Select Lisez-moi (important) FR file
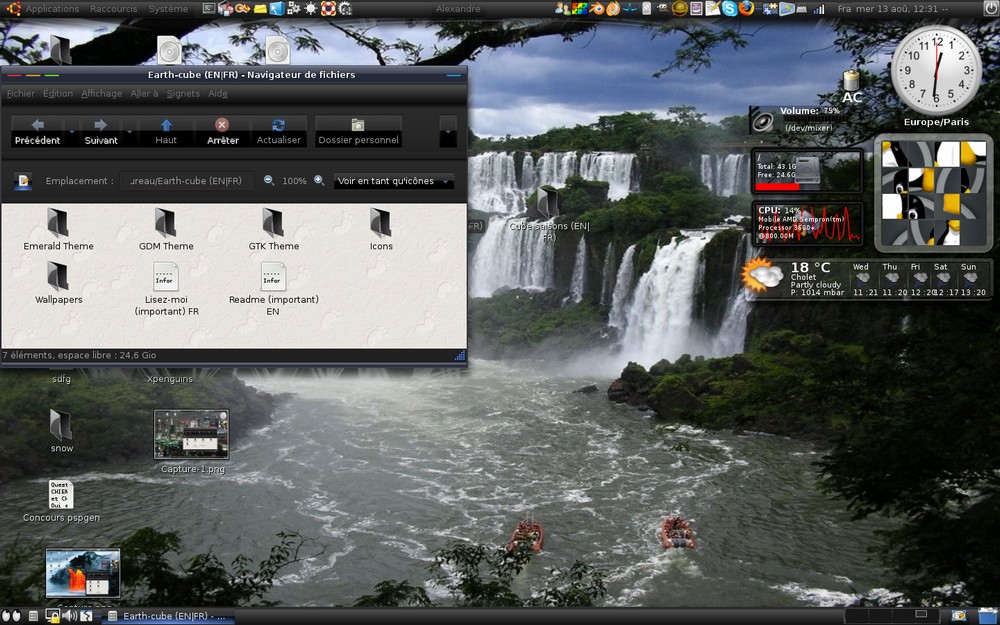1000x625 pixels. coord(166,289)
